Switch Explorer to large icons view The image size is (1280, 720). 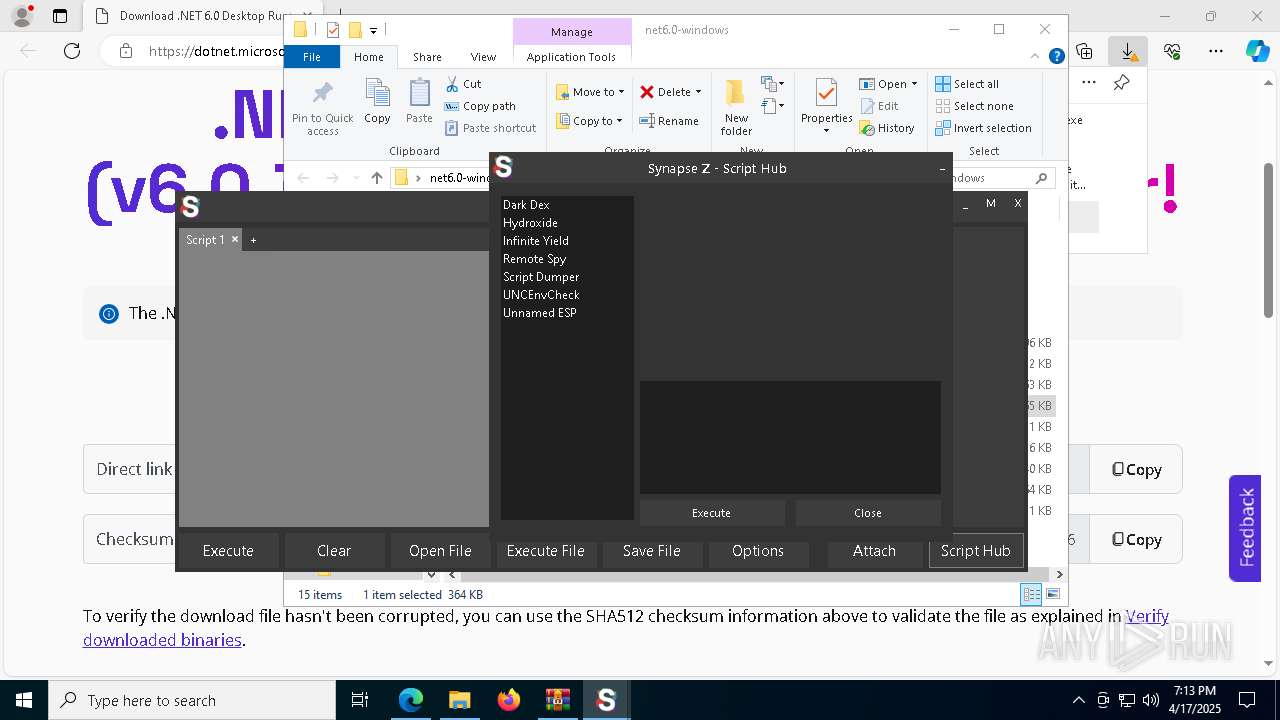pos(1051,595)
